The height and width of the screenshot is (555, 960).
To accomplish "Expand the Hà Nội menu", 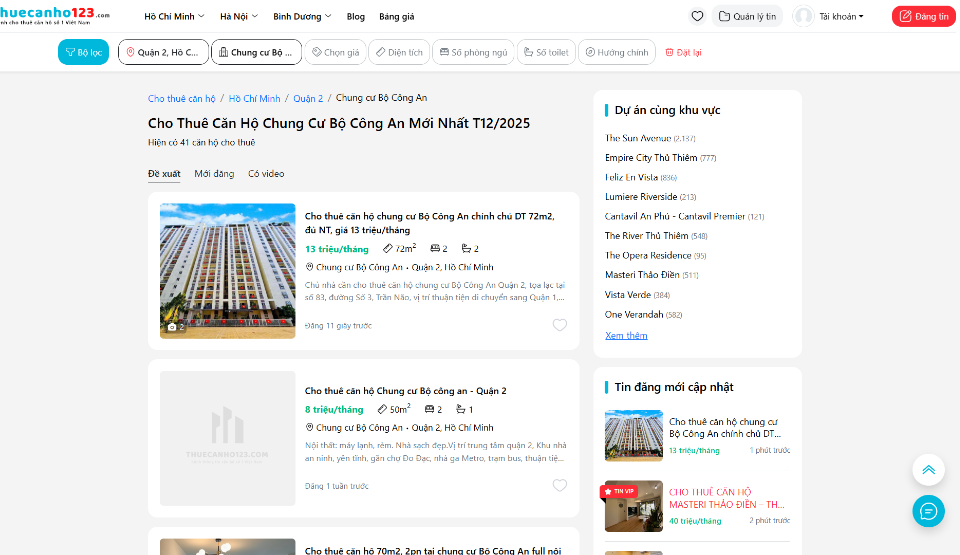I will click(x=239, y=17).
